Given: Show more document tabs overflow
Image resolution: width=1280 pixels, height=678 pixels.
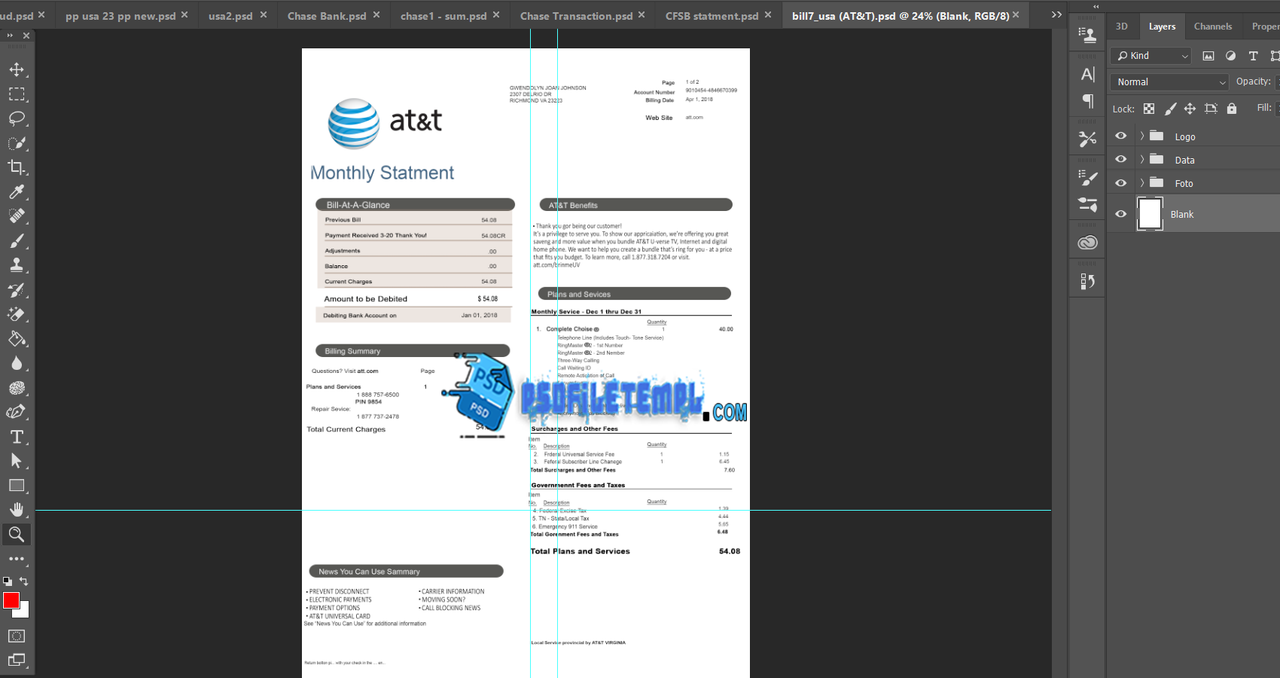Looking at the screenshot, I should (x=1056, y=14).
